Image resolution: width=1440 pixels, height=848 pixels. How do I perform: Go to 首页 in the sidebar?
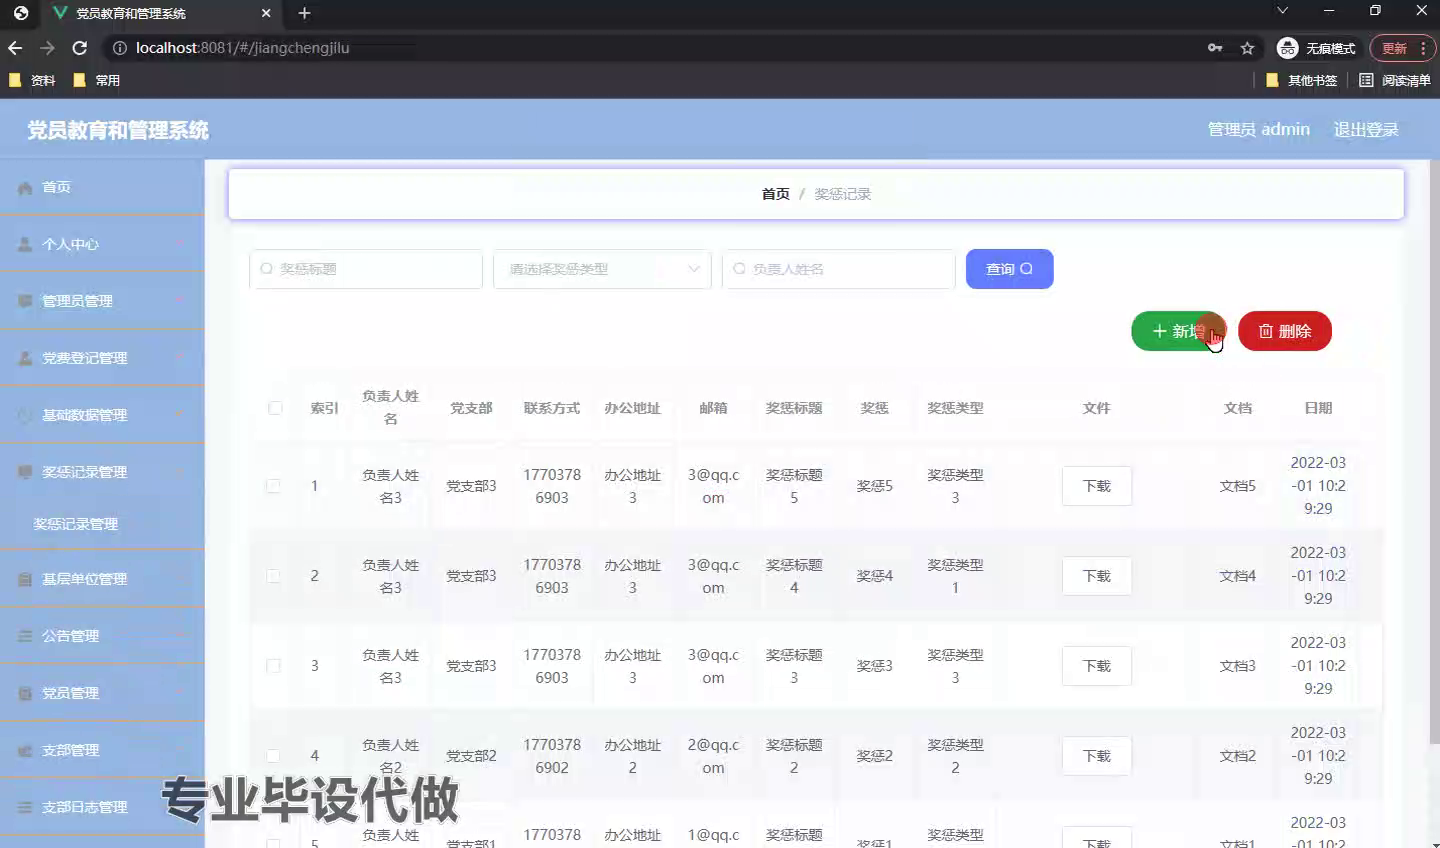point(102,188)
